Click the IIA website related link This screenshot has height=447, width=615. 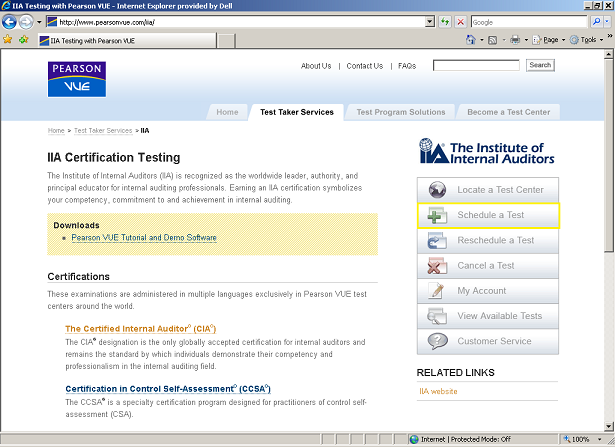click(438, 391)
